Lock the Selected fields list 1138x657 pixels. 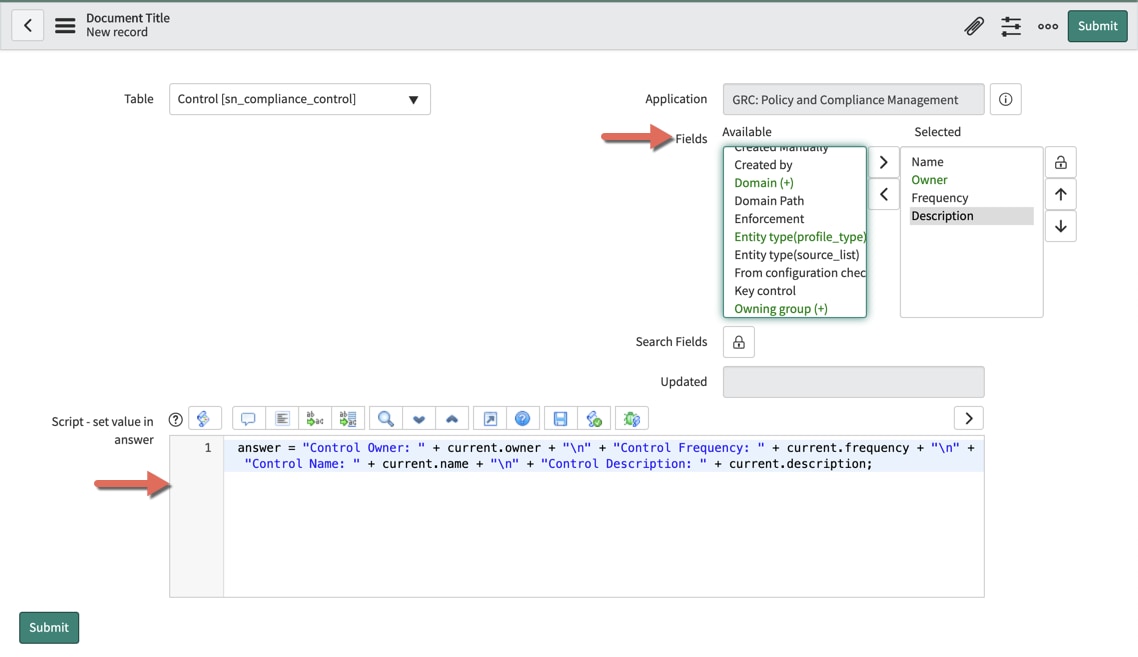1060,161
